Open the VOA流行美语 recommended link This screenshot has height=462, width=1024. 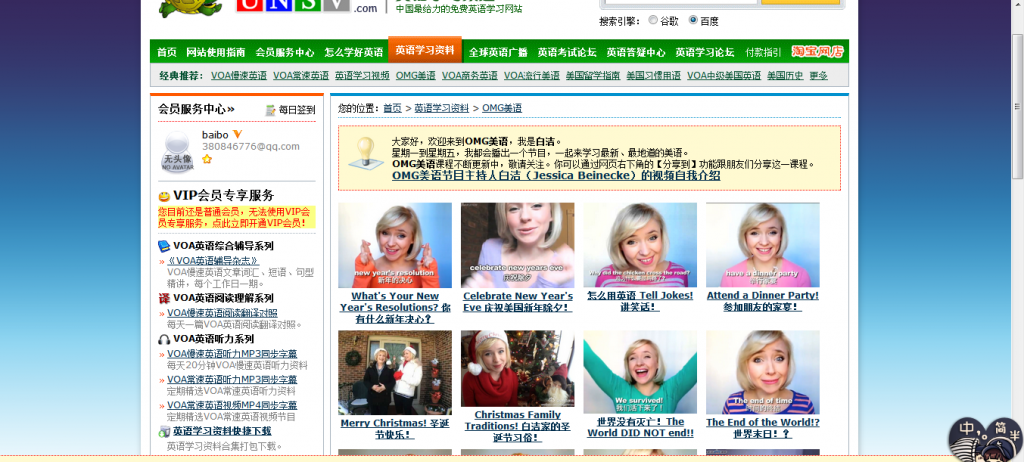pos(532,76)
